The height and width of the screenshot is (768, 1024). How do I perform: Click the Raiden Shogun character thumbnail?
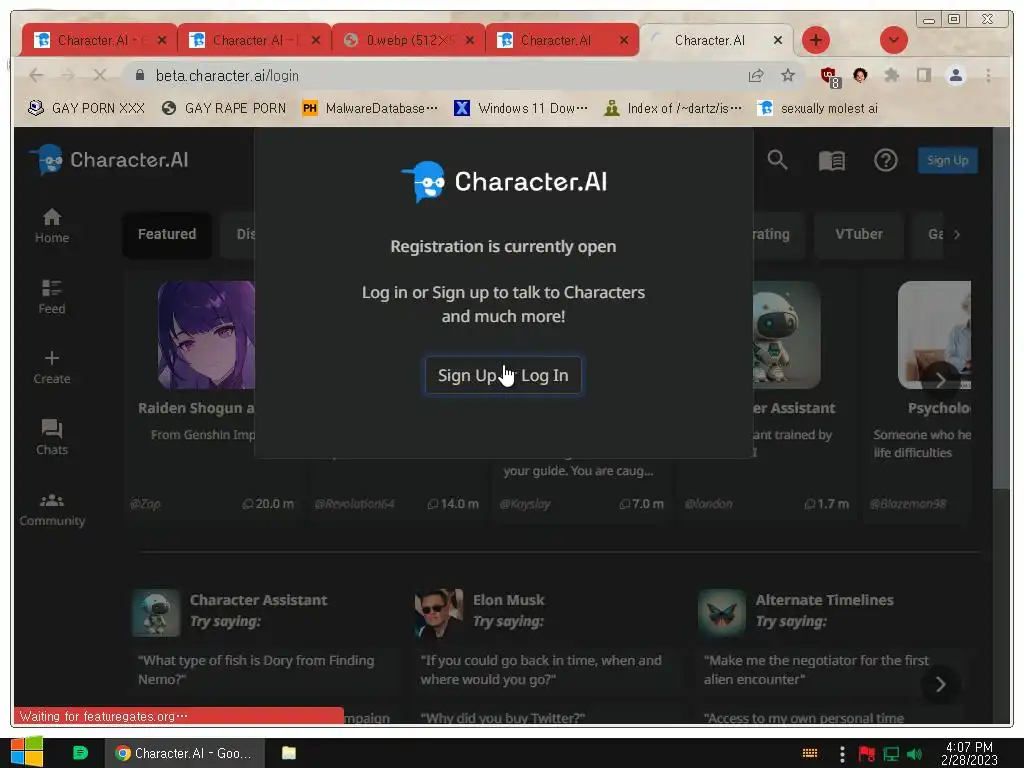coord(206,335)
